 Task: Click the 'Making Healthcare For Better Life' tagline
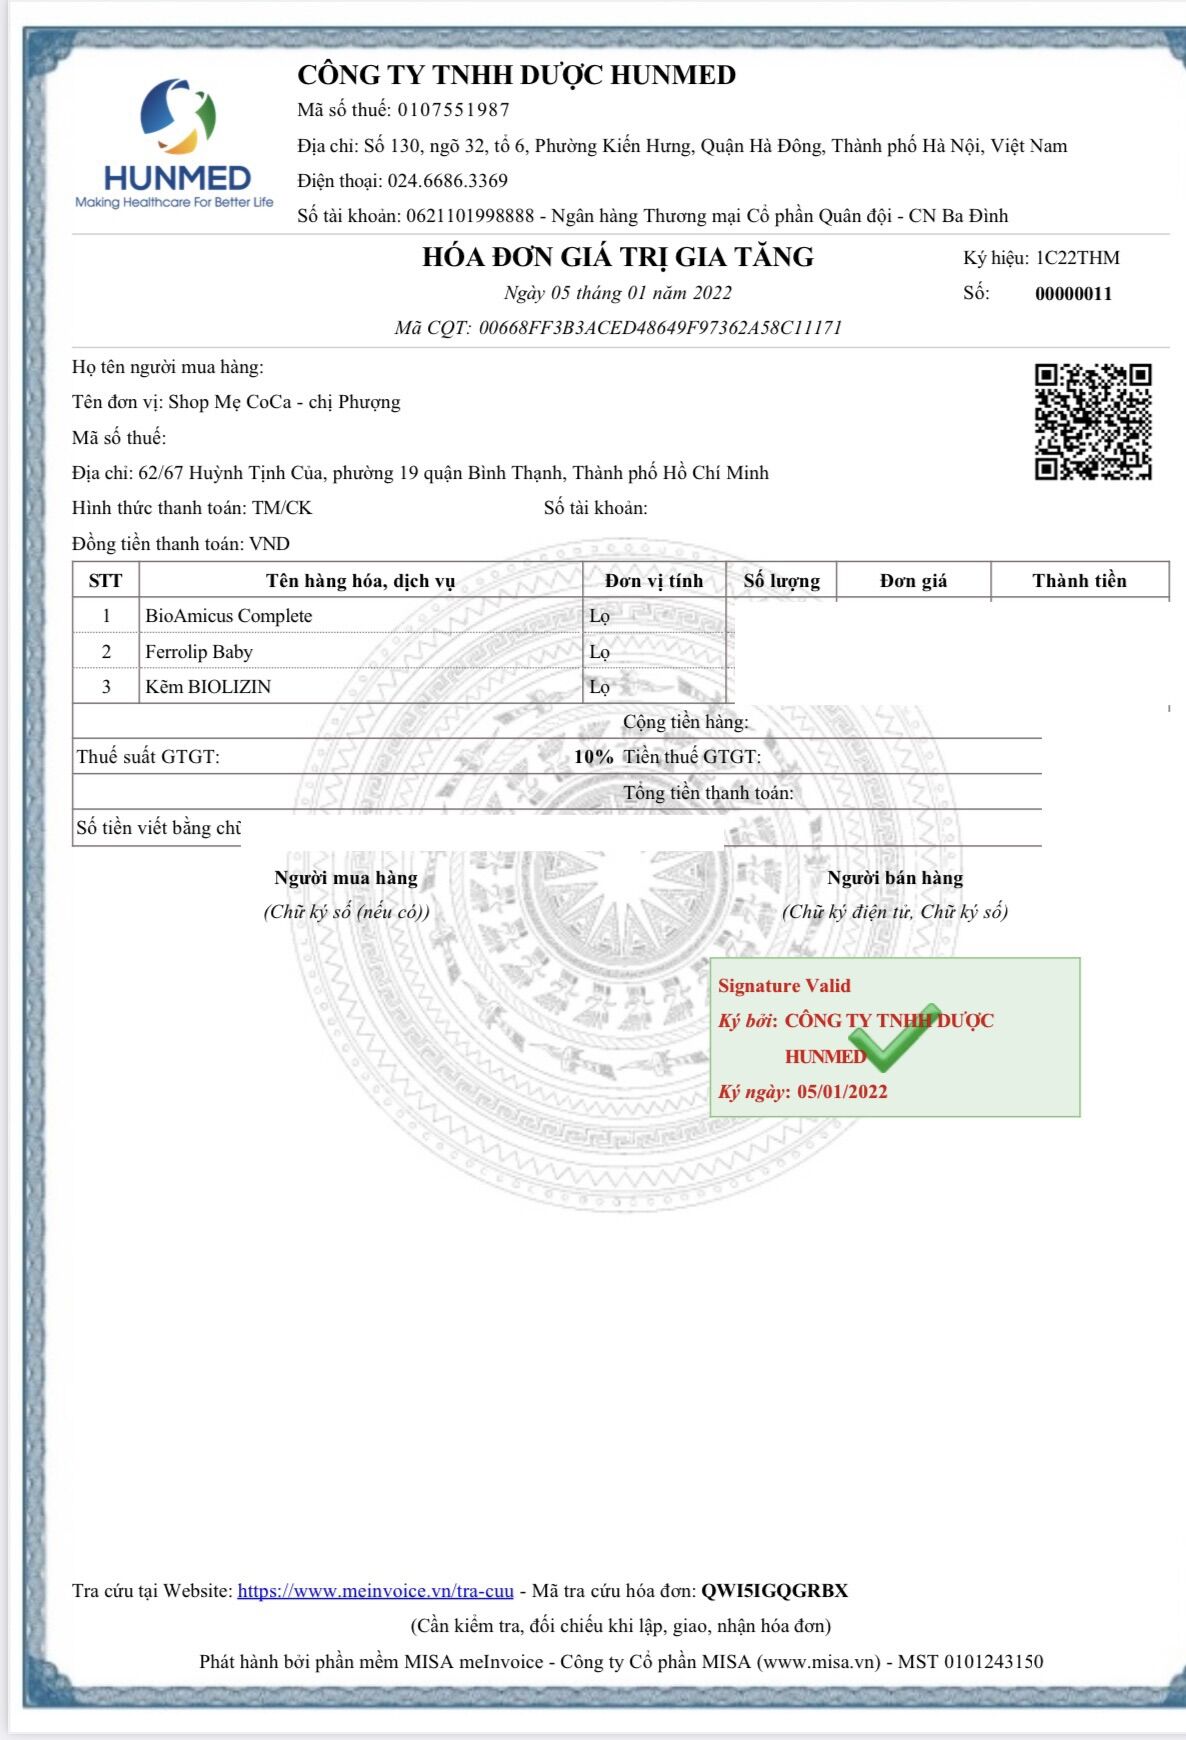pyautogui.click(x=174, y=202)
